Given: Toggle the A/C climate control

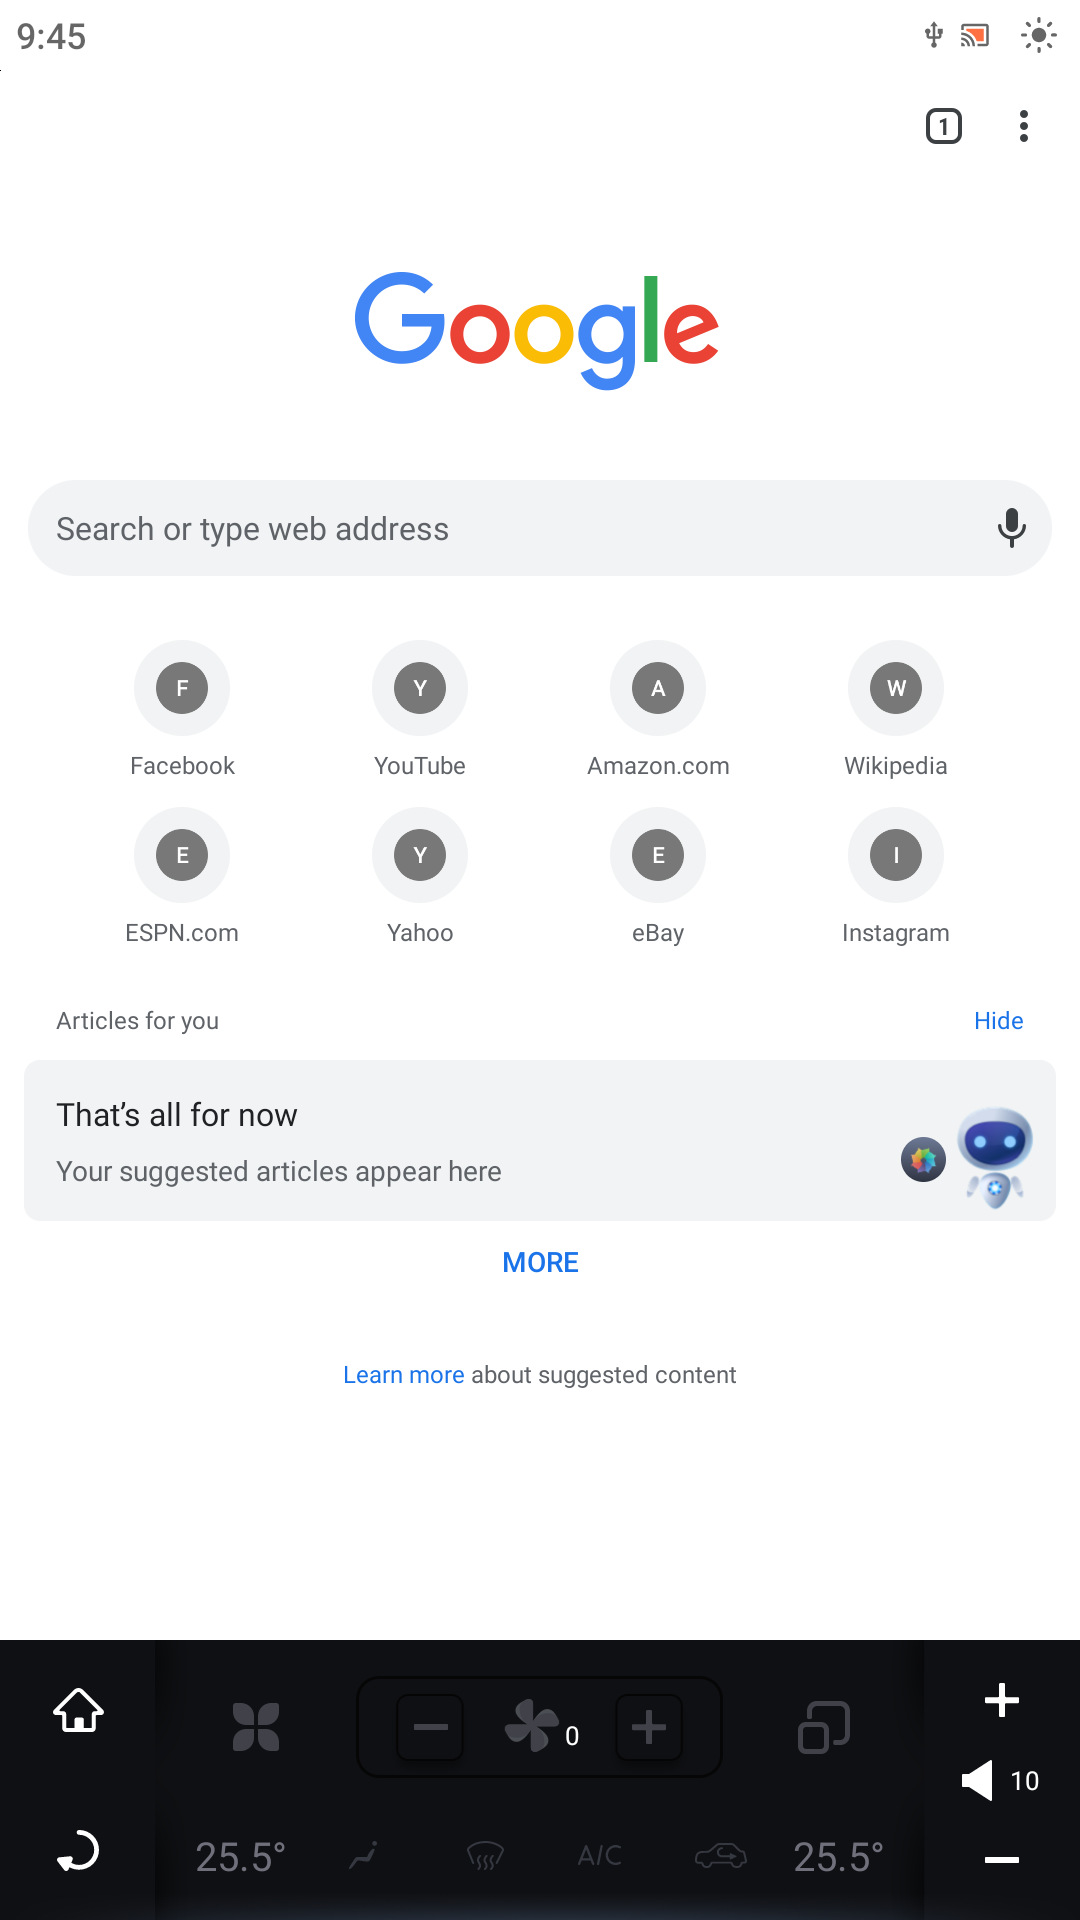Looking at the screenshot, I should (600, 1856).
